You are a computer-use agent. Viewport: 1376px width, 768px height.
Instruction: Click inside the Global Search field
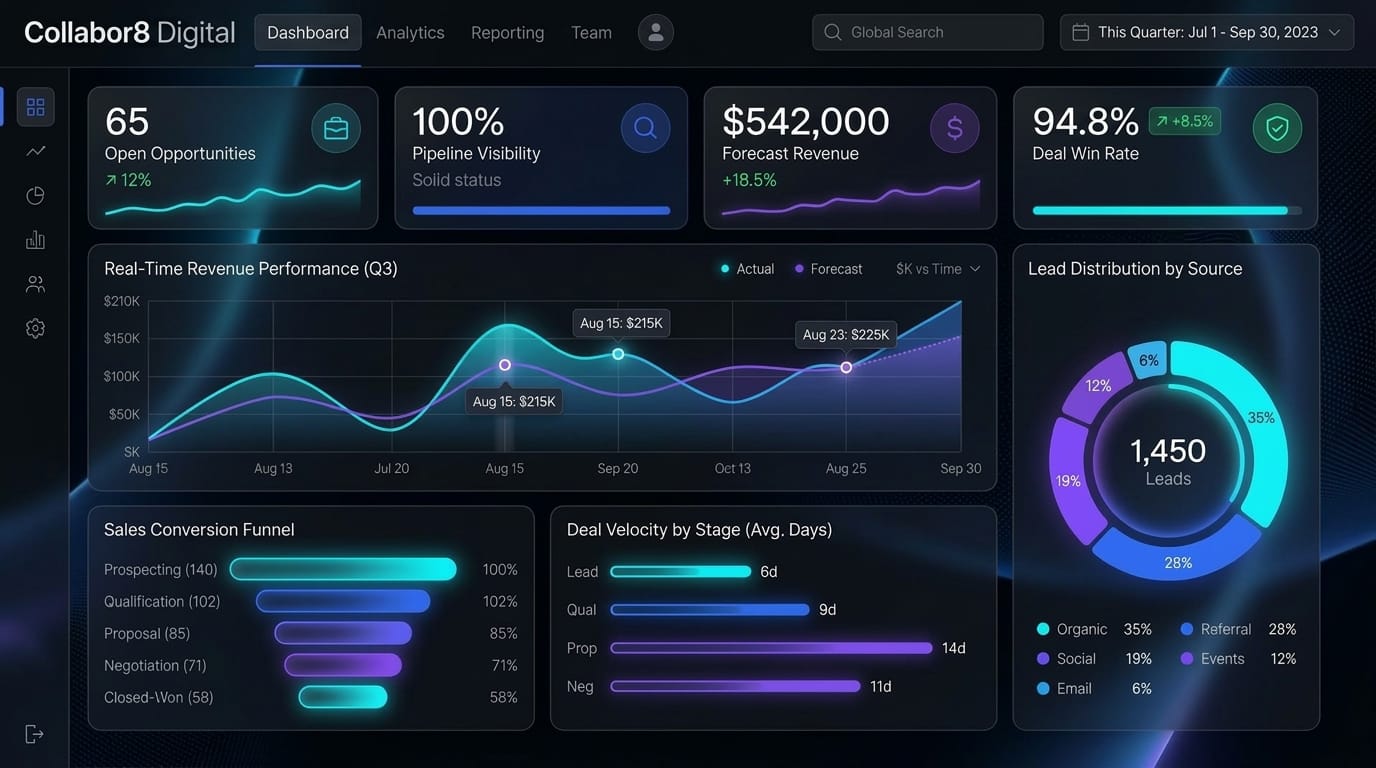[928, 32]
